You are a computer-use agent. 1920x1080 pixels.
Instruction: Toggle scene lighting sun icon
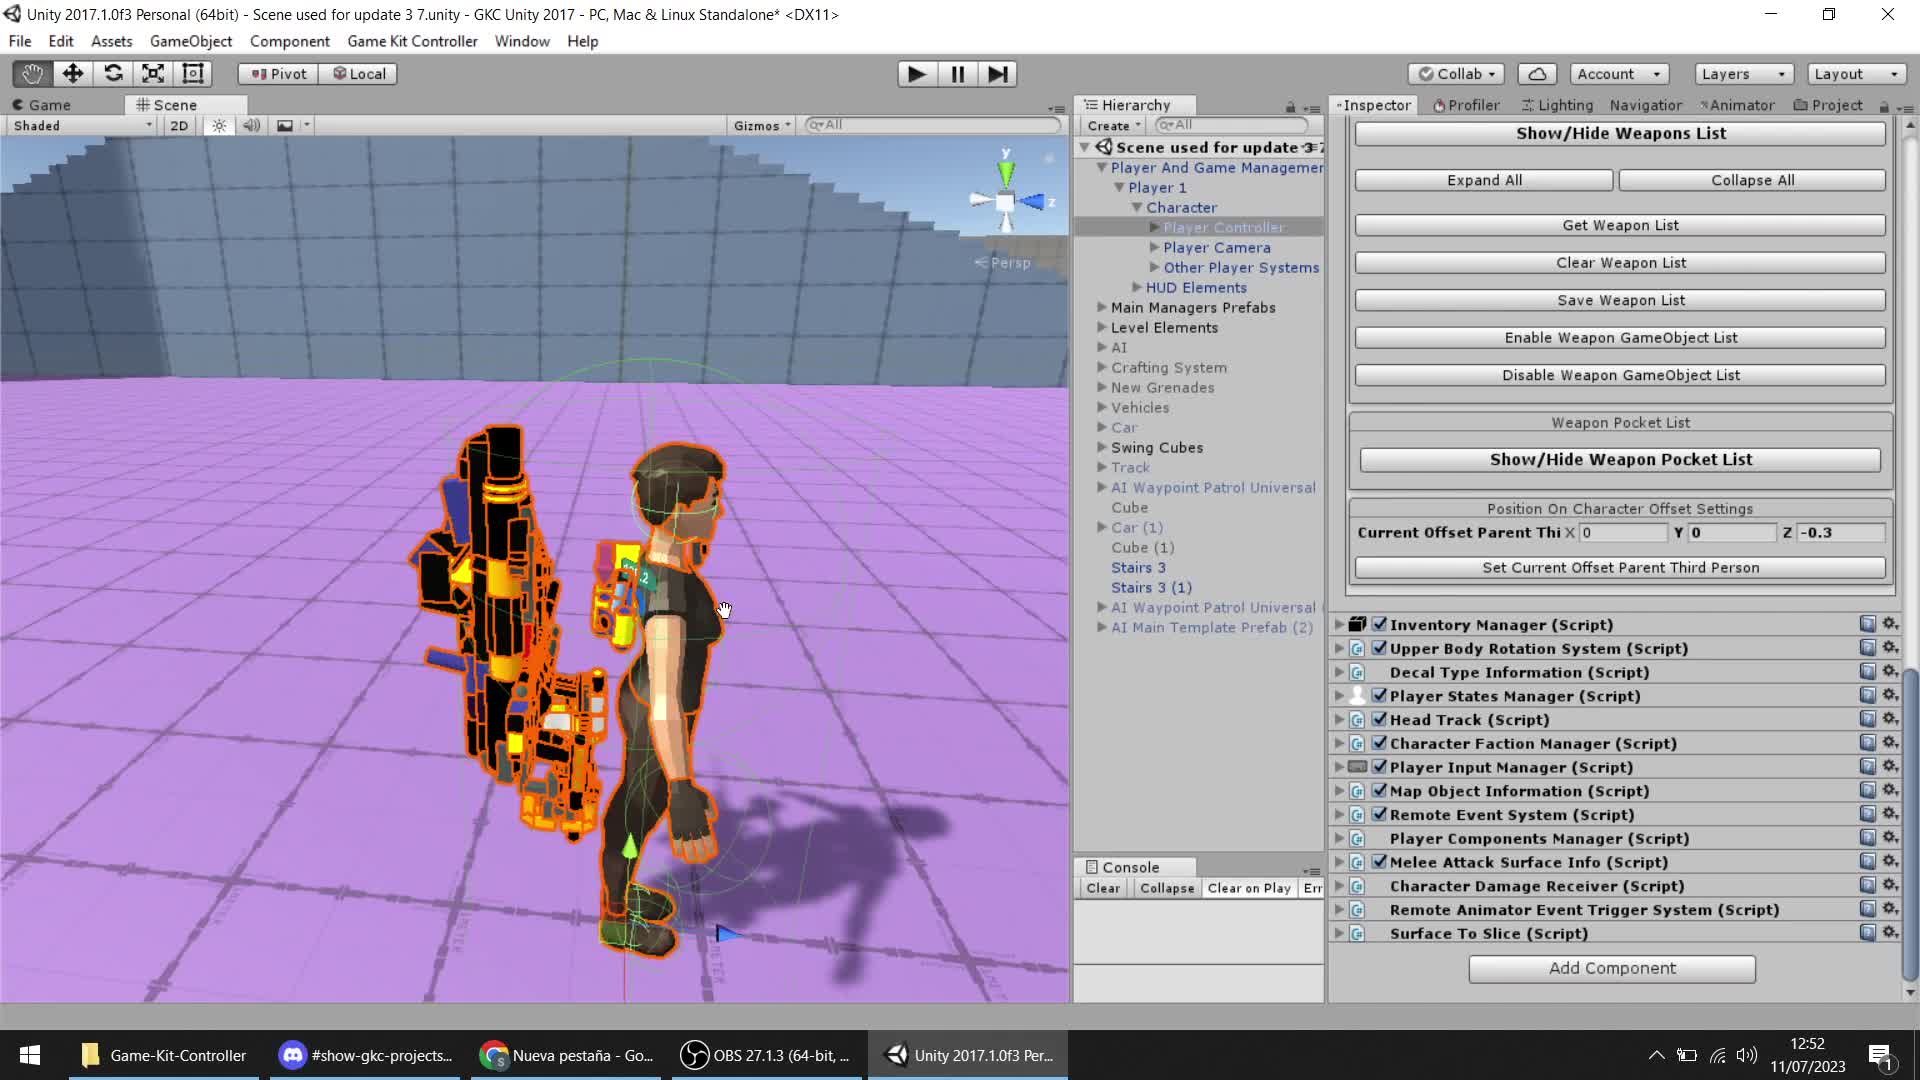[219, 126]
